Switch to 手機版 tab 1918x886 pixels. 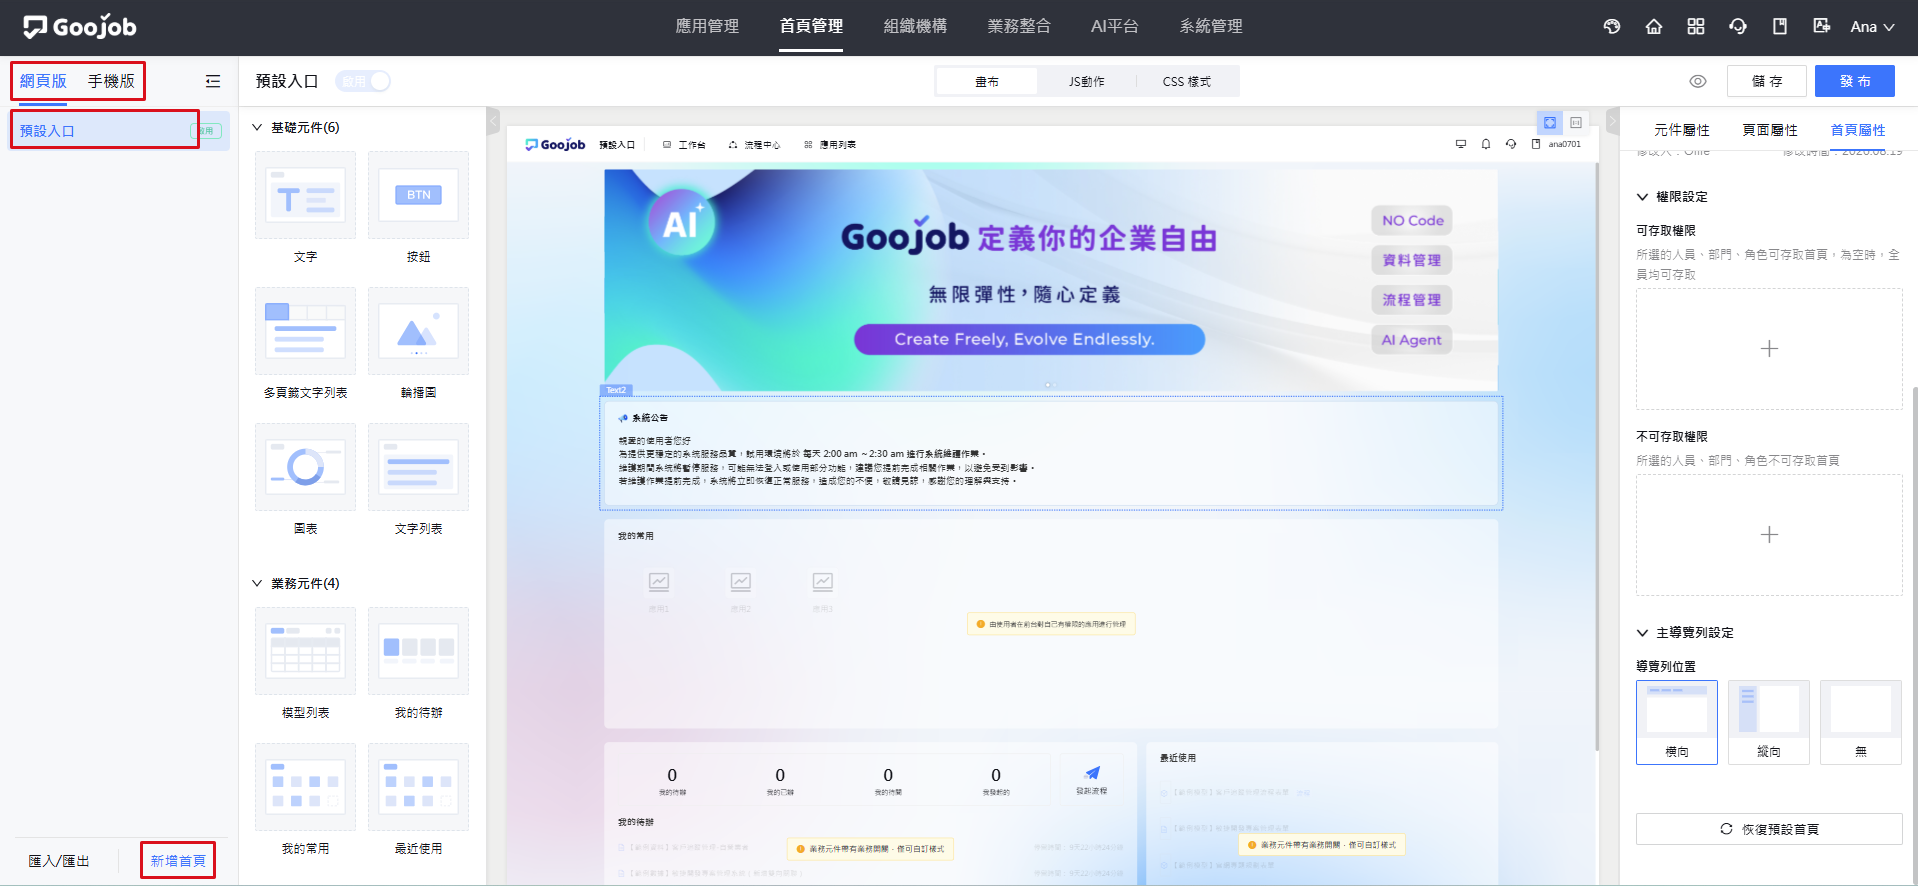pos(111,81)
